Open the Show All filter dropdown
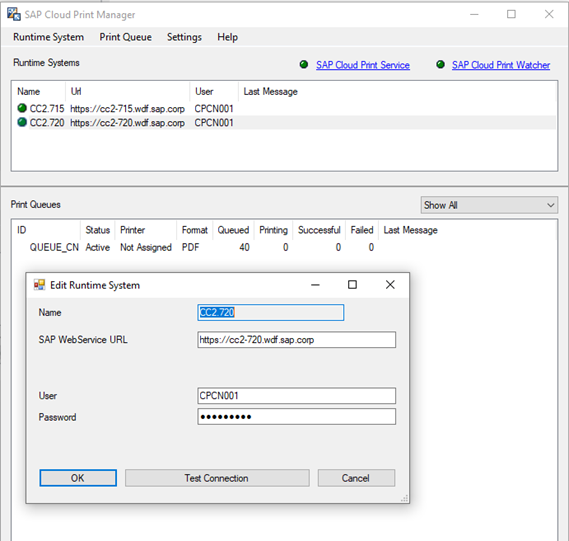 tap(489, 205)
